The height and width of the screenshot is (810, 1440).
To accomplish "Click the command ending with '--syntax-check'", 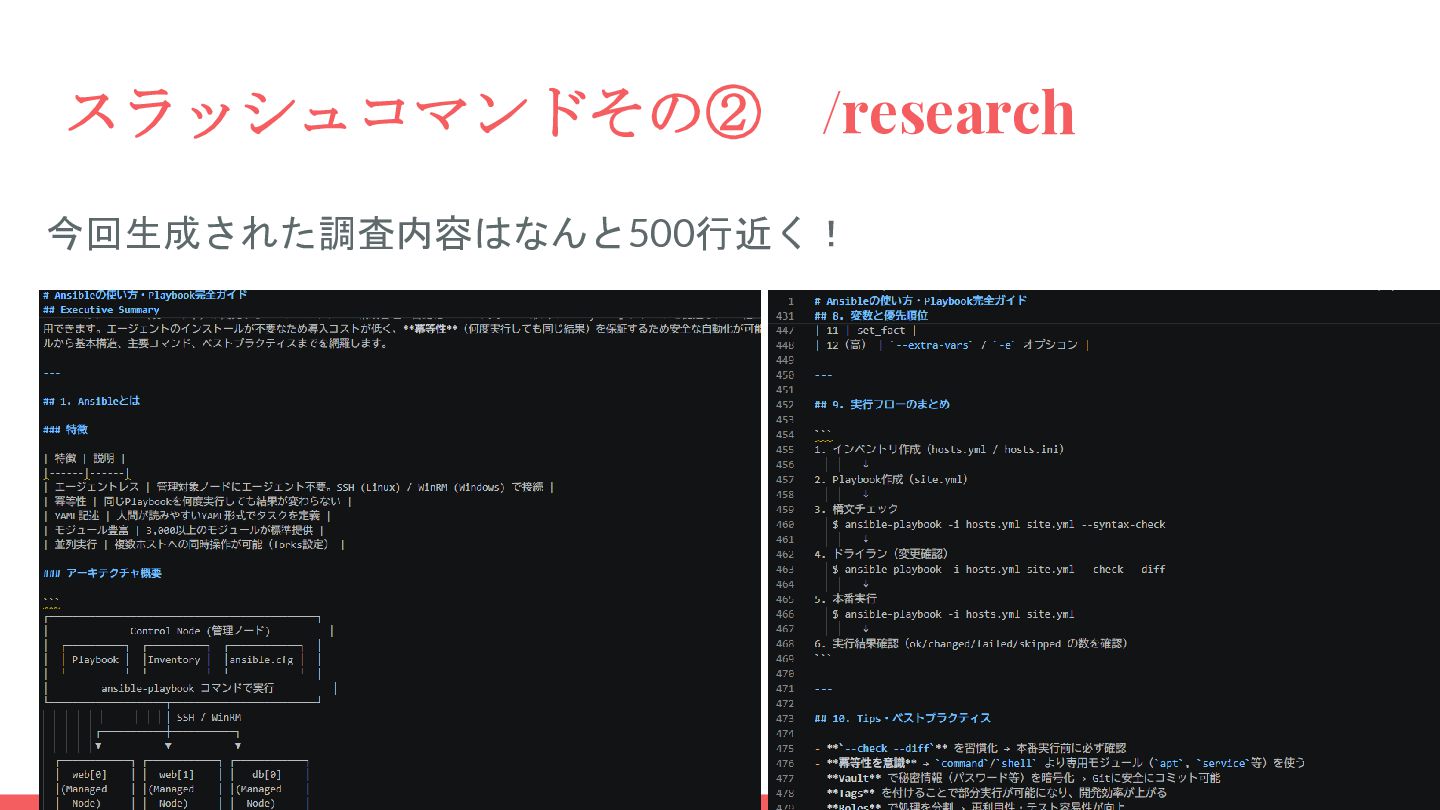I will [998, 524].
